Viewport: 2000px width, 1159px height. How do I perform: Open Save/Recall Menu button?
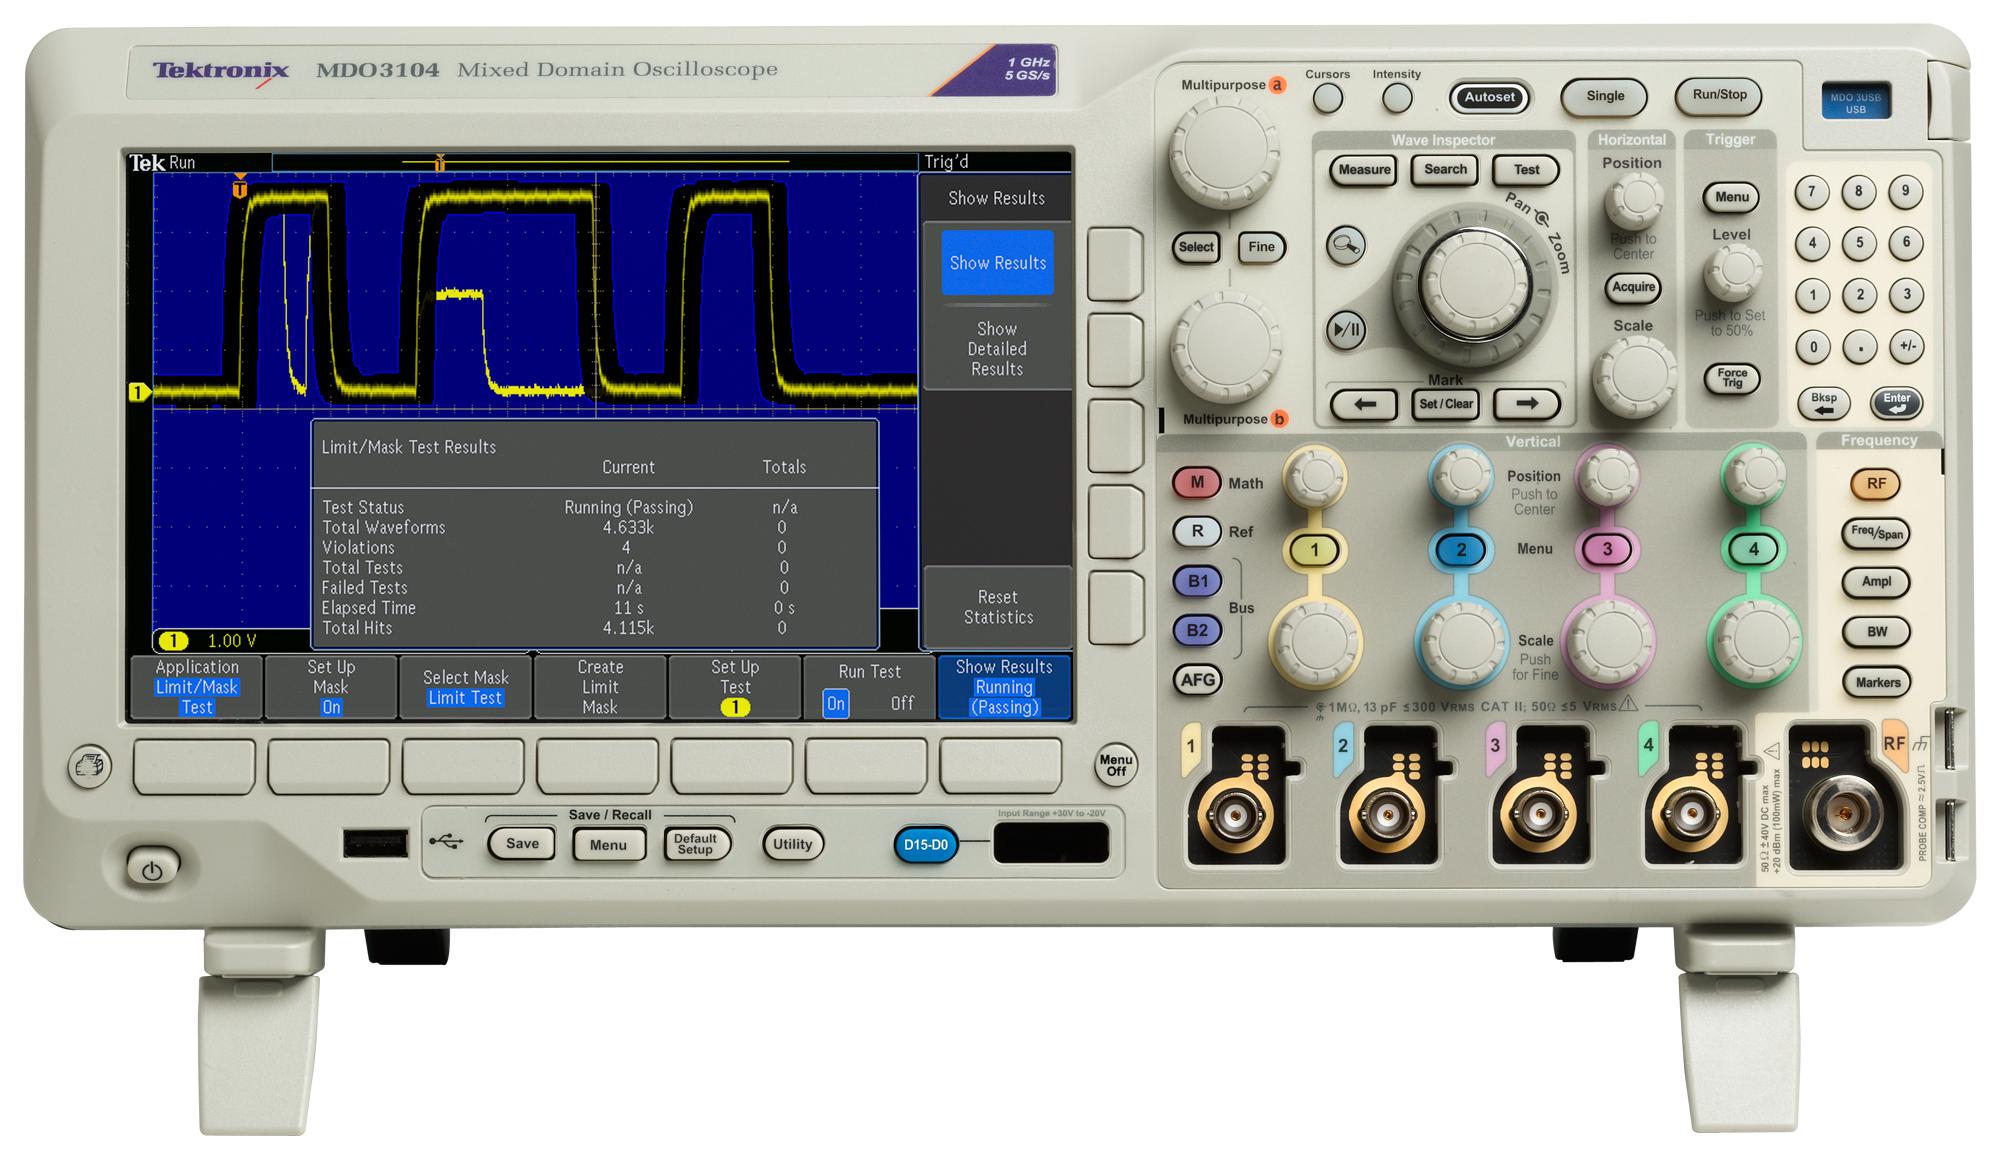pyautogui.click(x=607, y=845)
